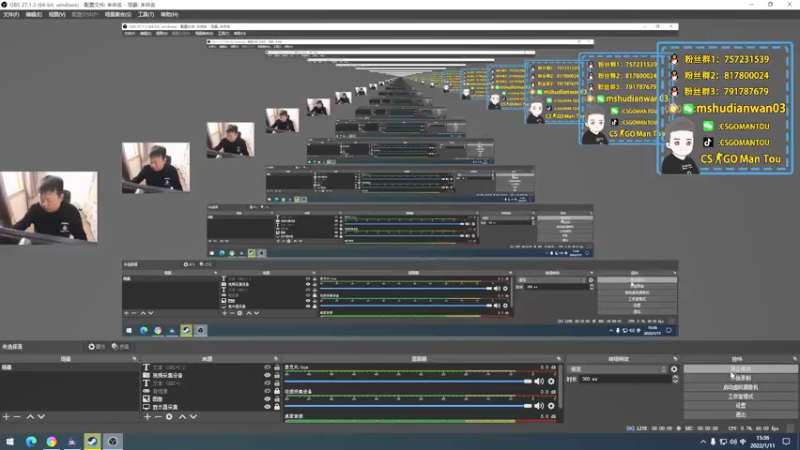
Task: Open the 麦克风/Aux channel gear settings
Action: tap(551, 381)
